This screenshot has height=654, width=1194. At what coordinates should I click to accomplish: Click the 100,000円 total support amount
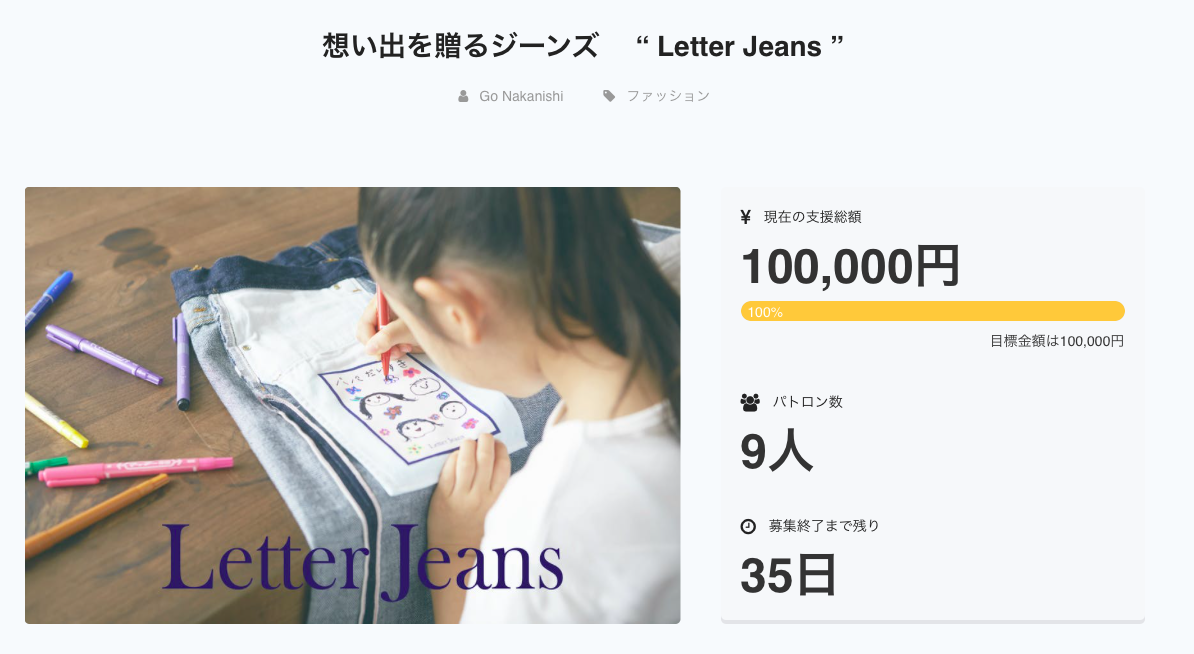pos(850,266)
